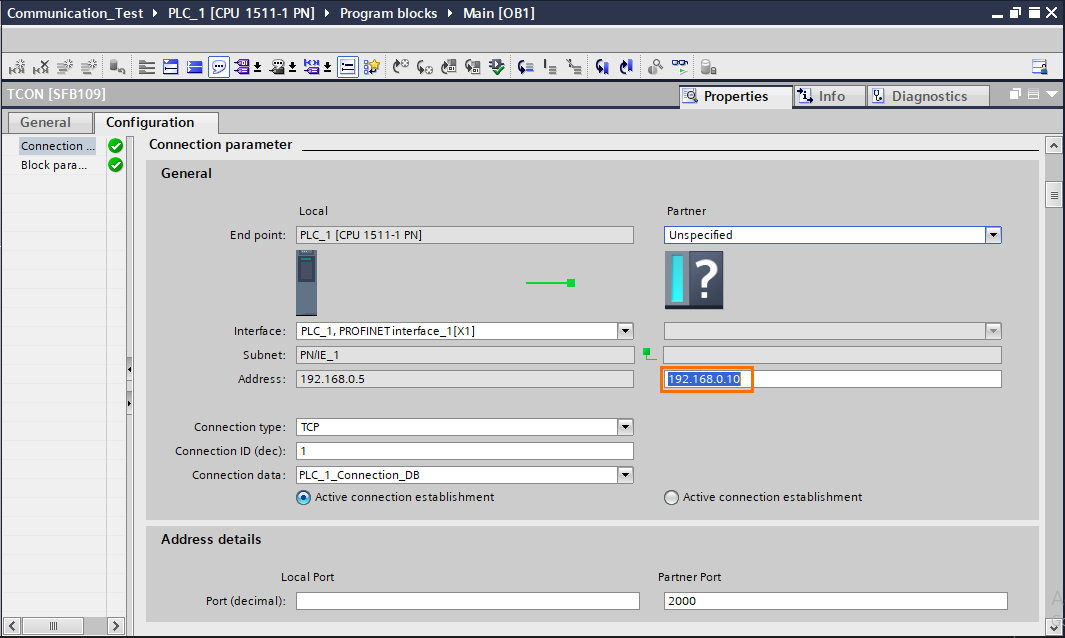This screenshot has width=1065, height=638.
Task: Open the Connection type dropdown showing TCP
Action: pyautogui.click(x=625, y=427)
